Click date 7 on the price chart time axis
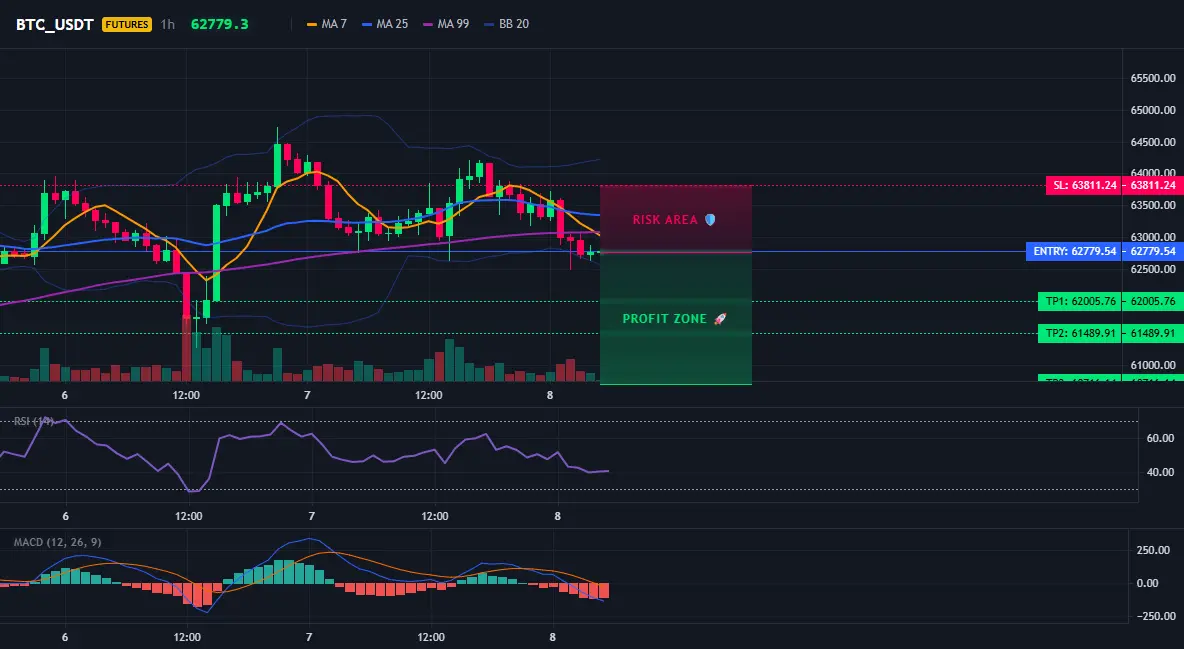 point(307,395)
